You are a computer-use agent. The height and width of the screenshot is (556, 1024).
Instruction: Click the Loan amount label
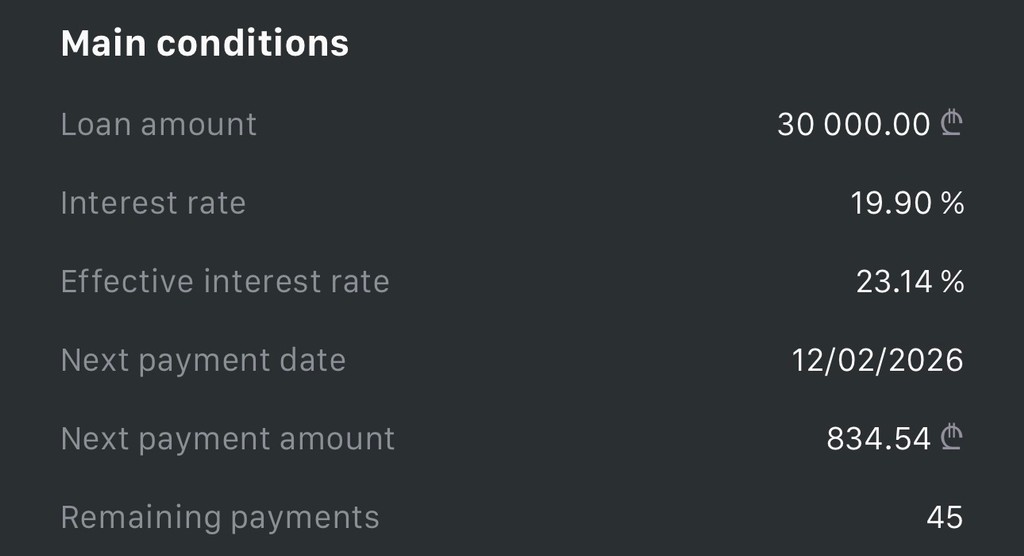pyautogui.click(x=158, y=124)
